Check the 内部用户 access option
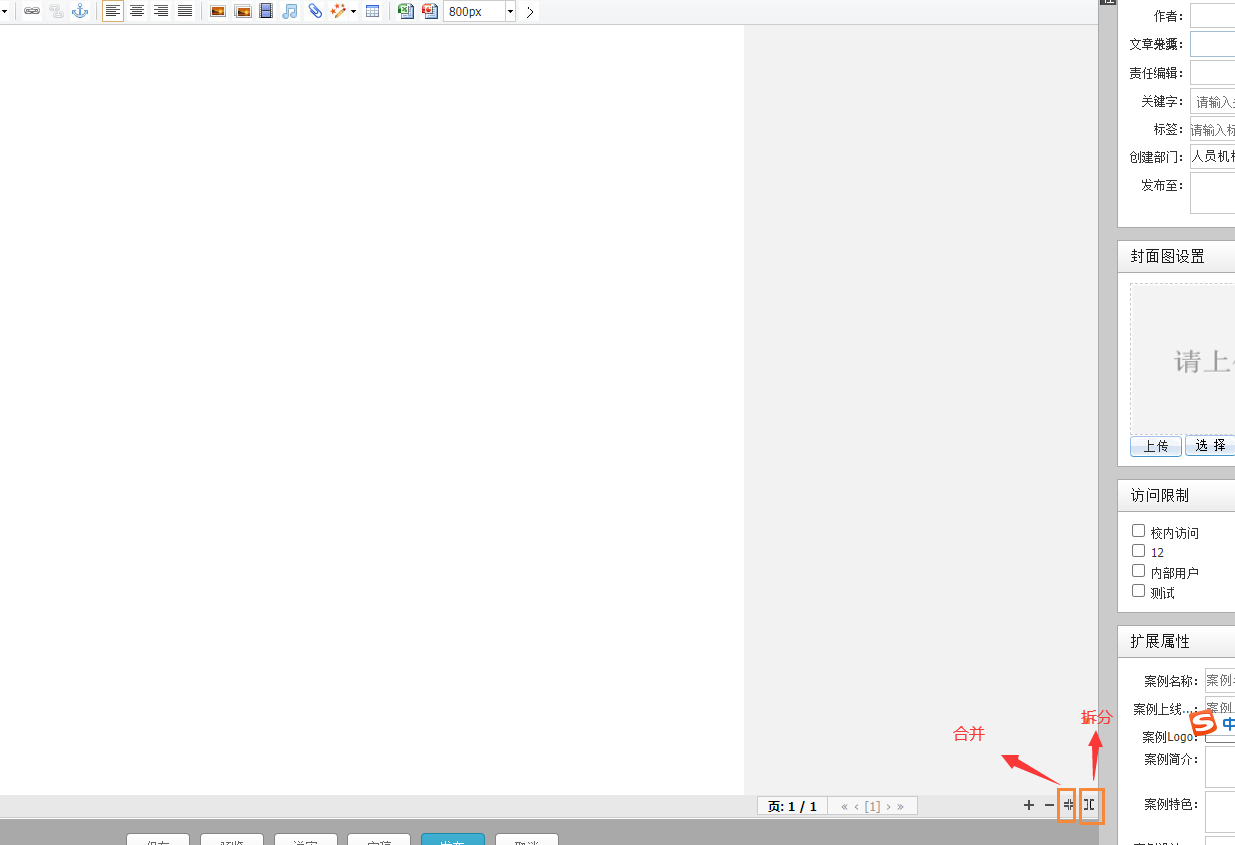The image size is (1235, 845). pos(1138,571)
